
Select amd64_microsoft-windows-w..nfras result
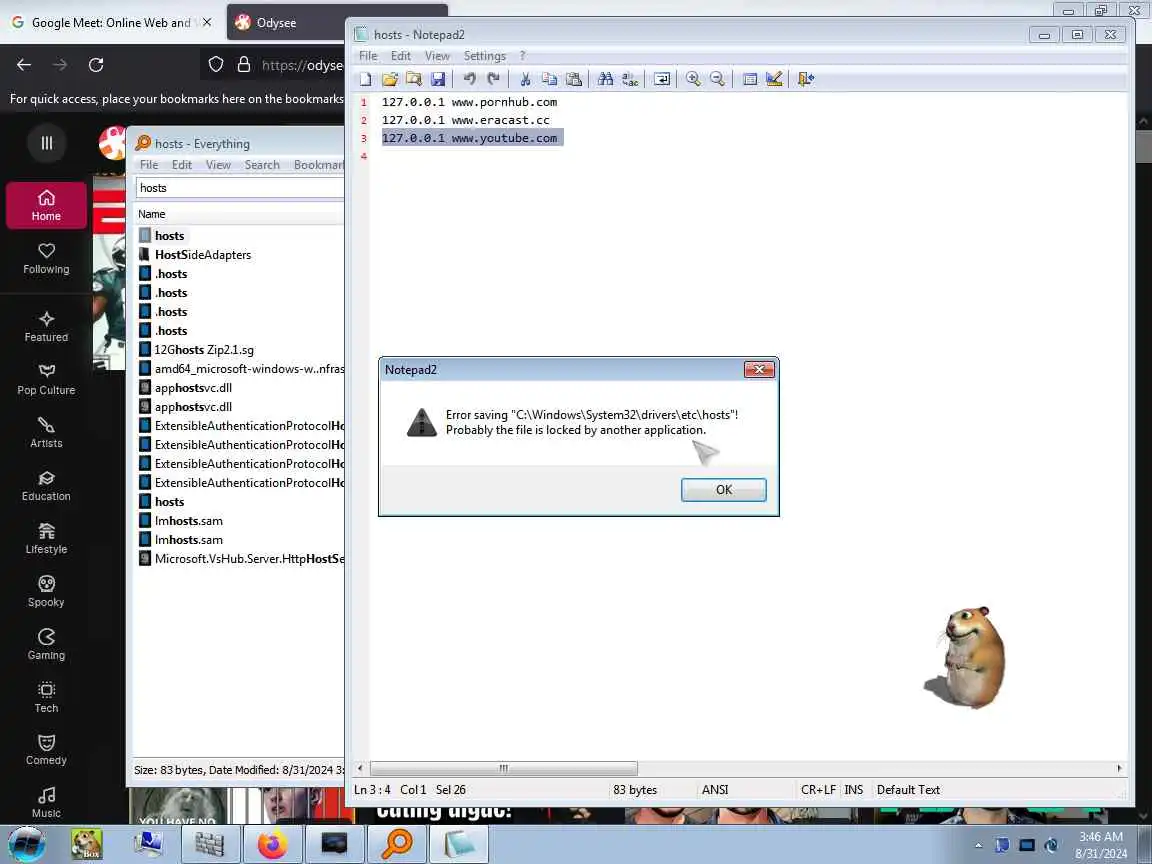click(241, 369)
